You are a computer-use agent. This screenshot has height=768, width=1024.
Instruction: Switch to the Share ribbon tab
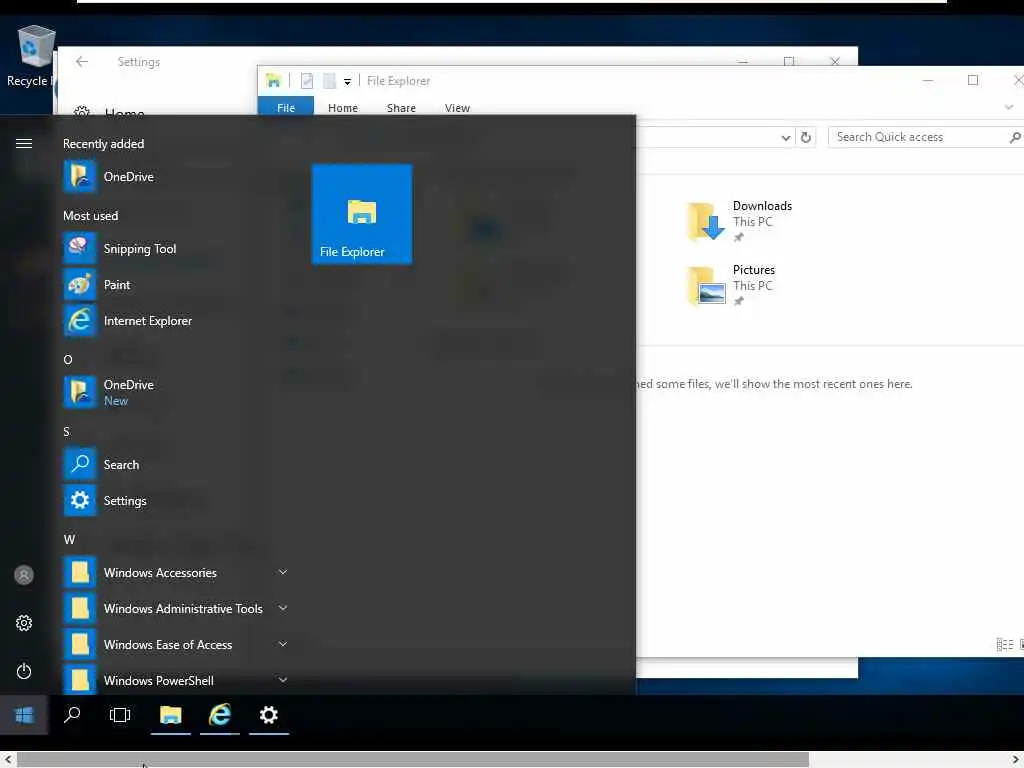(x=401, y=108)
